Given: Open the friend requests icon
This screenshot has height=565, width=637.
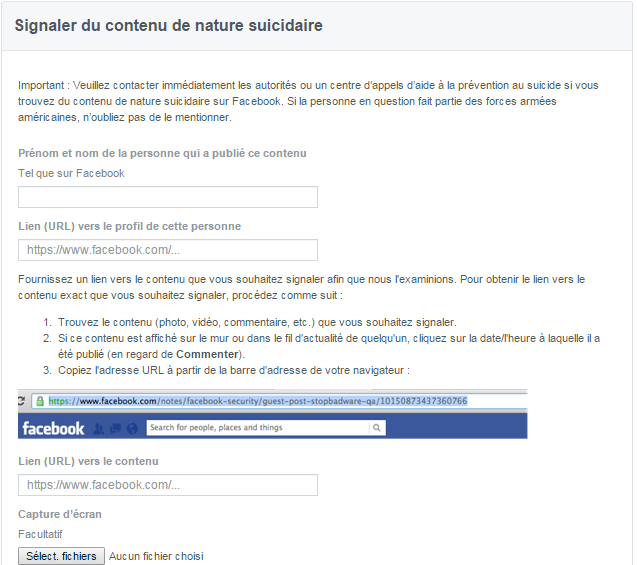Looking at the screenshot, I should click(x=99, y=428).
